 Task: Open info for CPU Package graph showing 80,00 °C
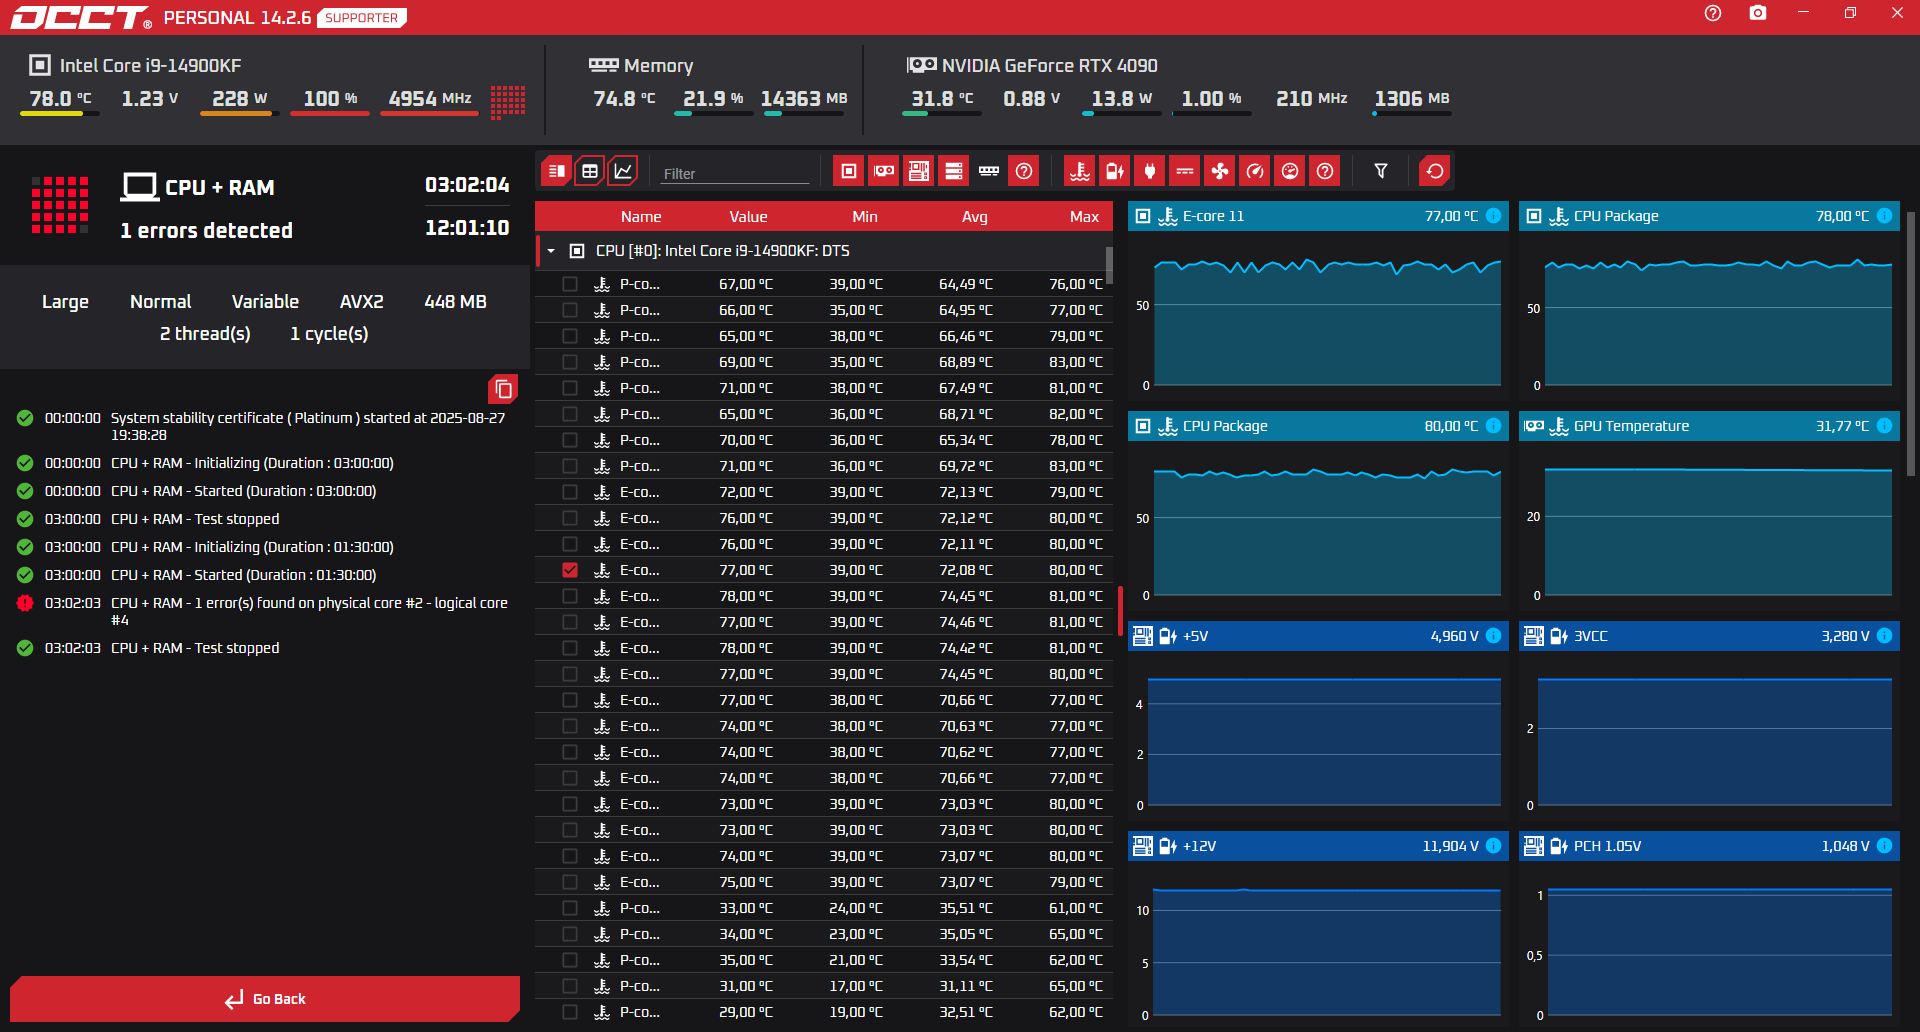click(1493, 426)
